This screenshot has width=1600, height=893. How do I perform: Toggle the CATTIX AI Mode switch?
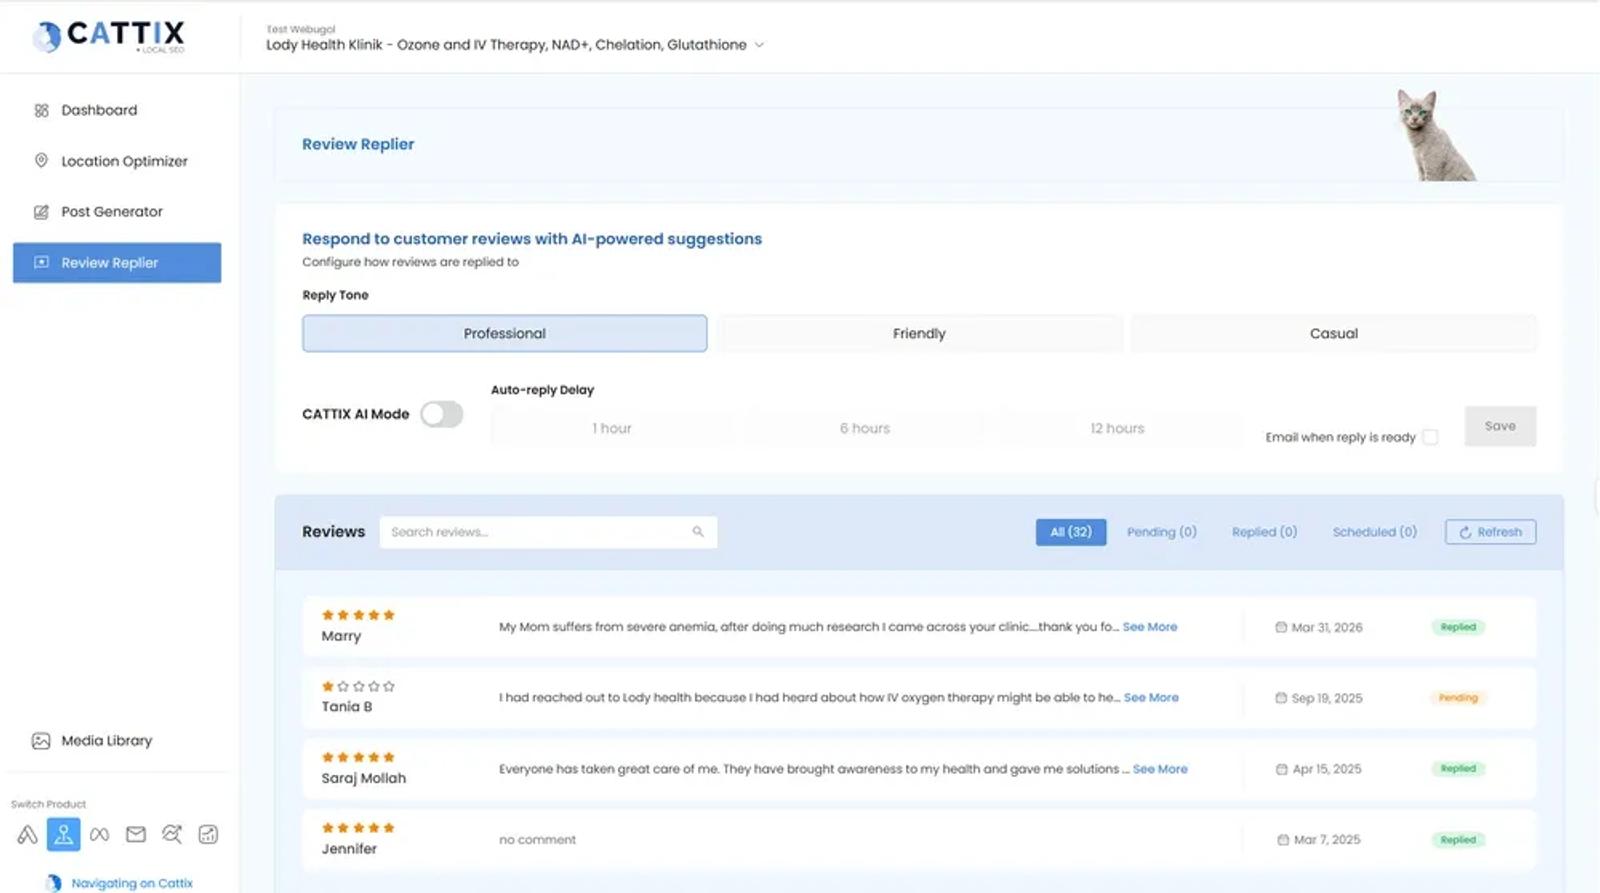pos(442,414)
